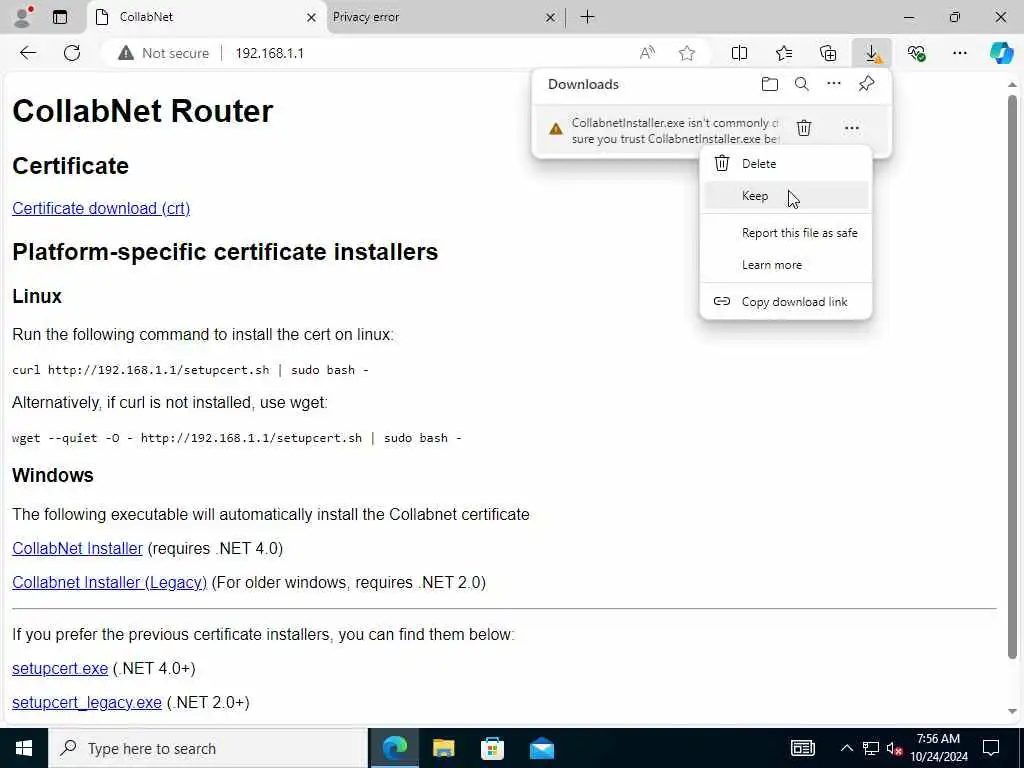This screenshot has height=768, width=1024.
Task: Close the Privacy error tab
Action: coord(551,18)
